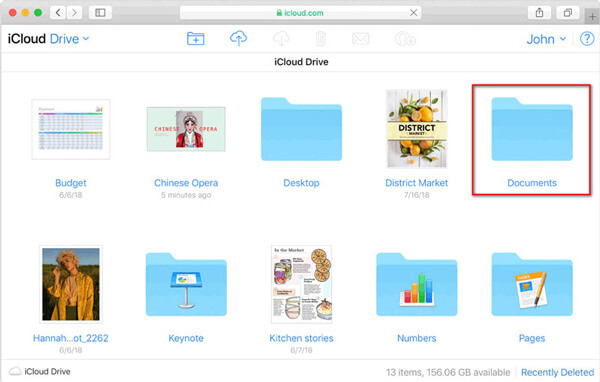Select the Hannah photo thumbnail

[71, 284]
